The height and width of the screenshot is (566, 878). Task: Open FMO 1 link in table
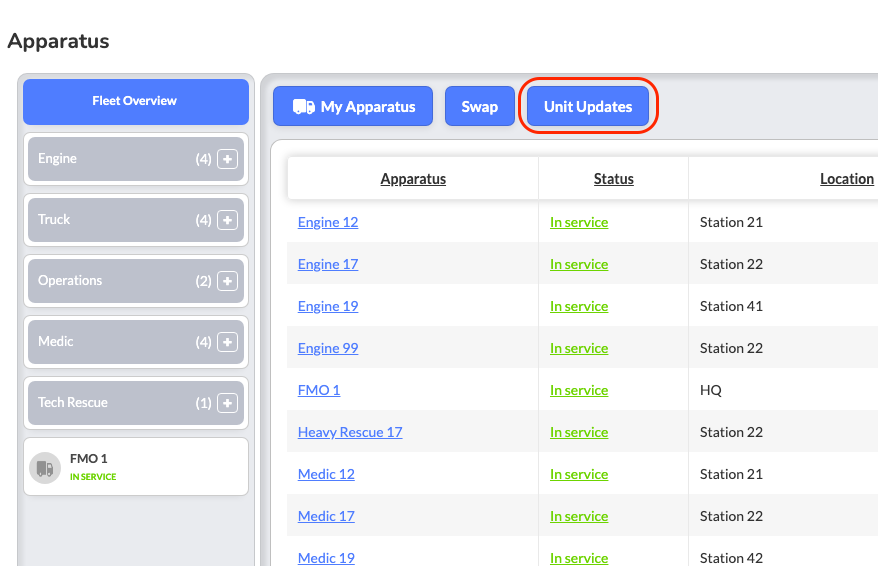point(319,390)
